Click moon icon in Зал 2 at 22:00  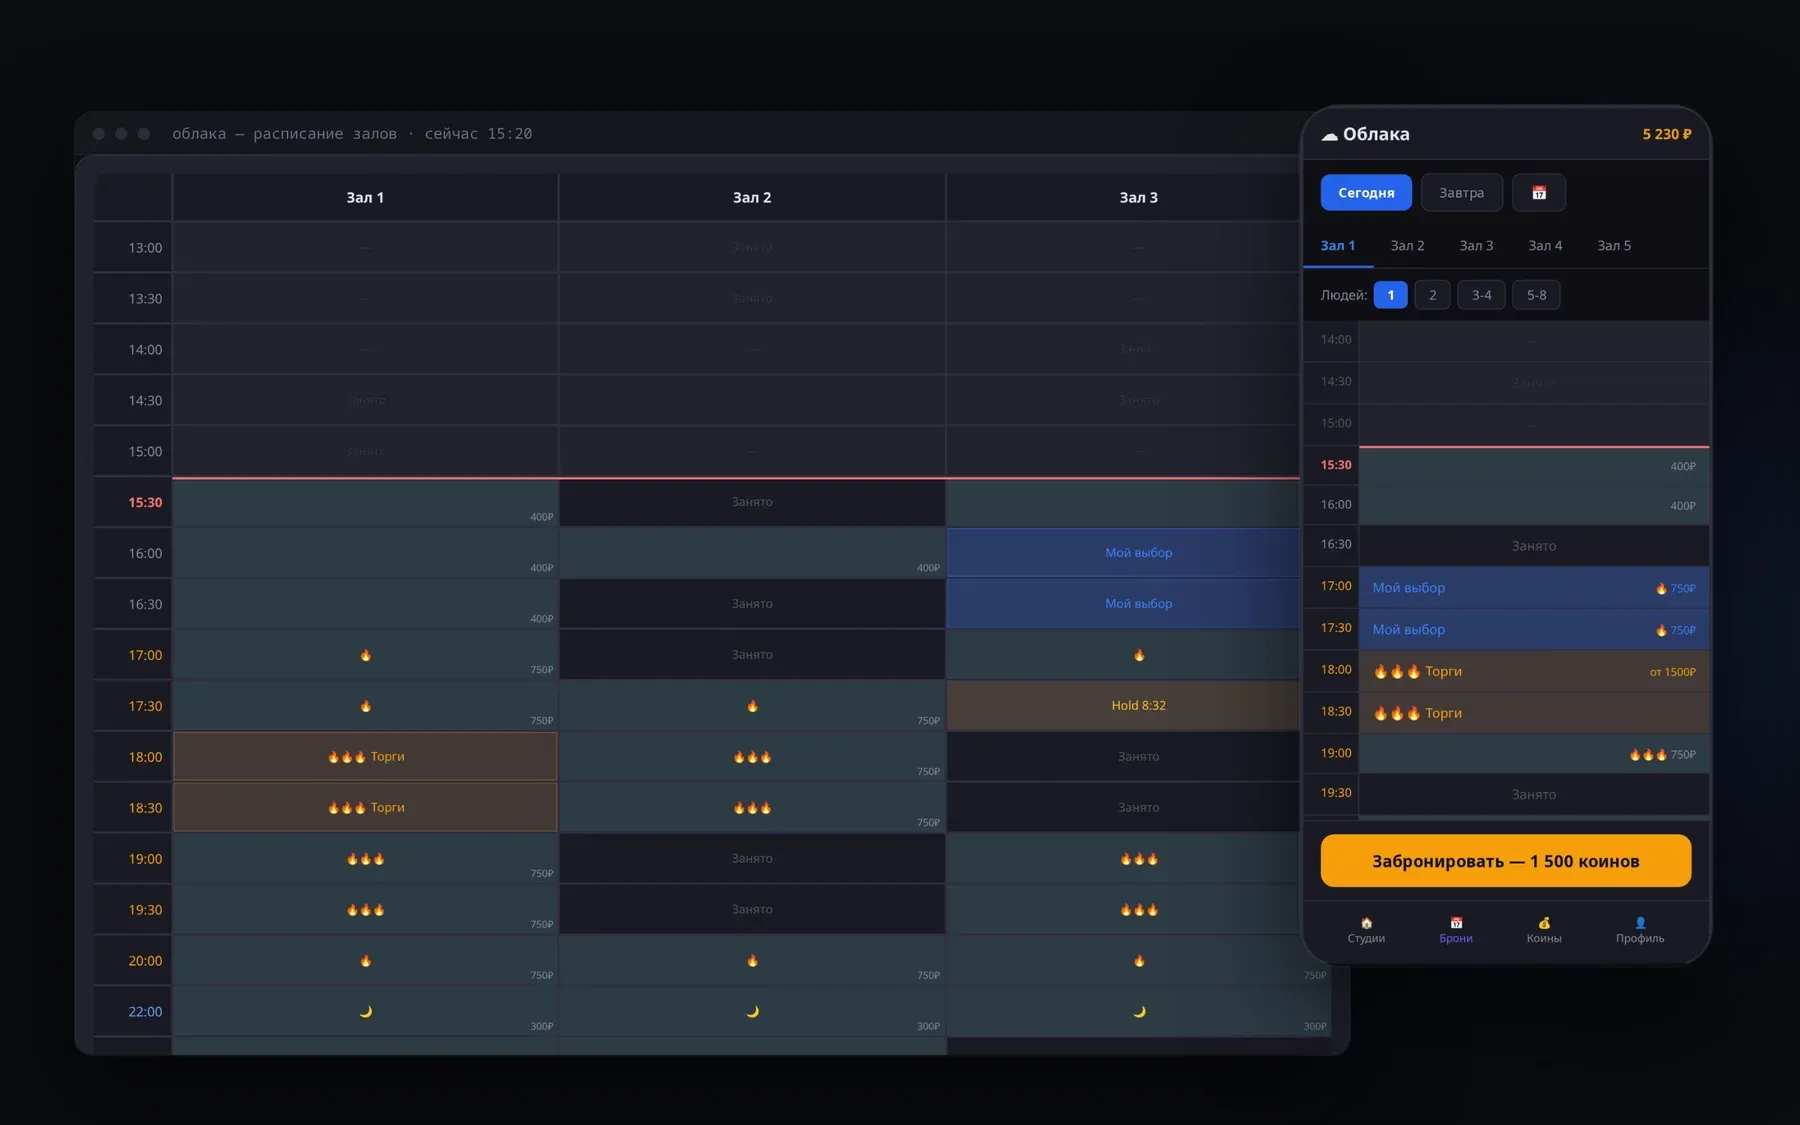[752, 1012]
